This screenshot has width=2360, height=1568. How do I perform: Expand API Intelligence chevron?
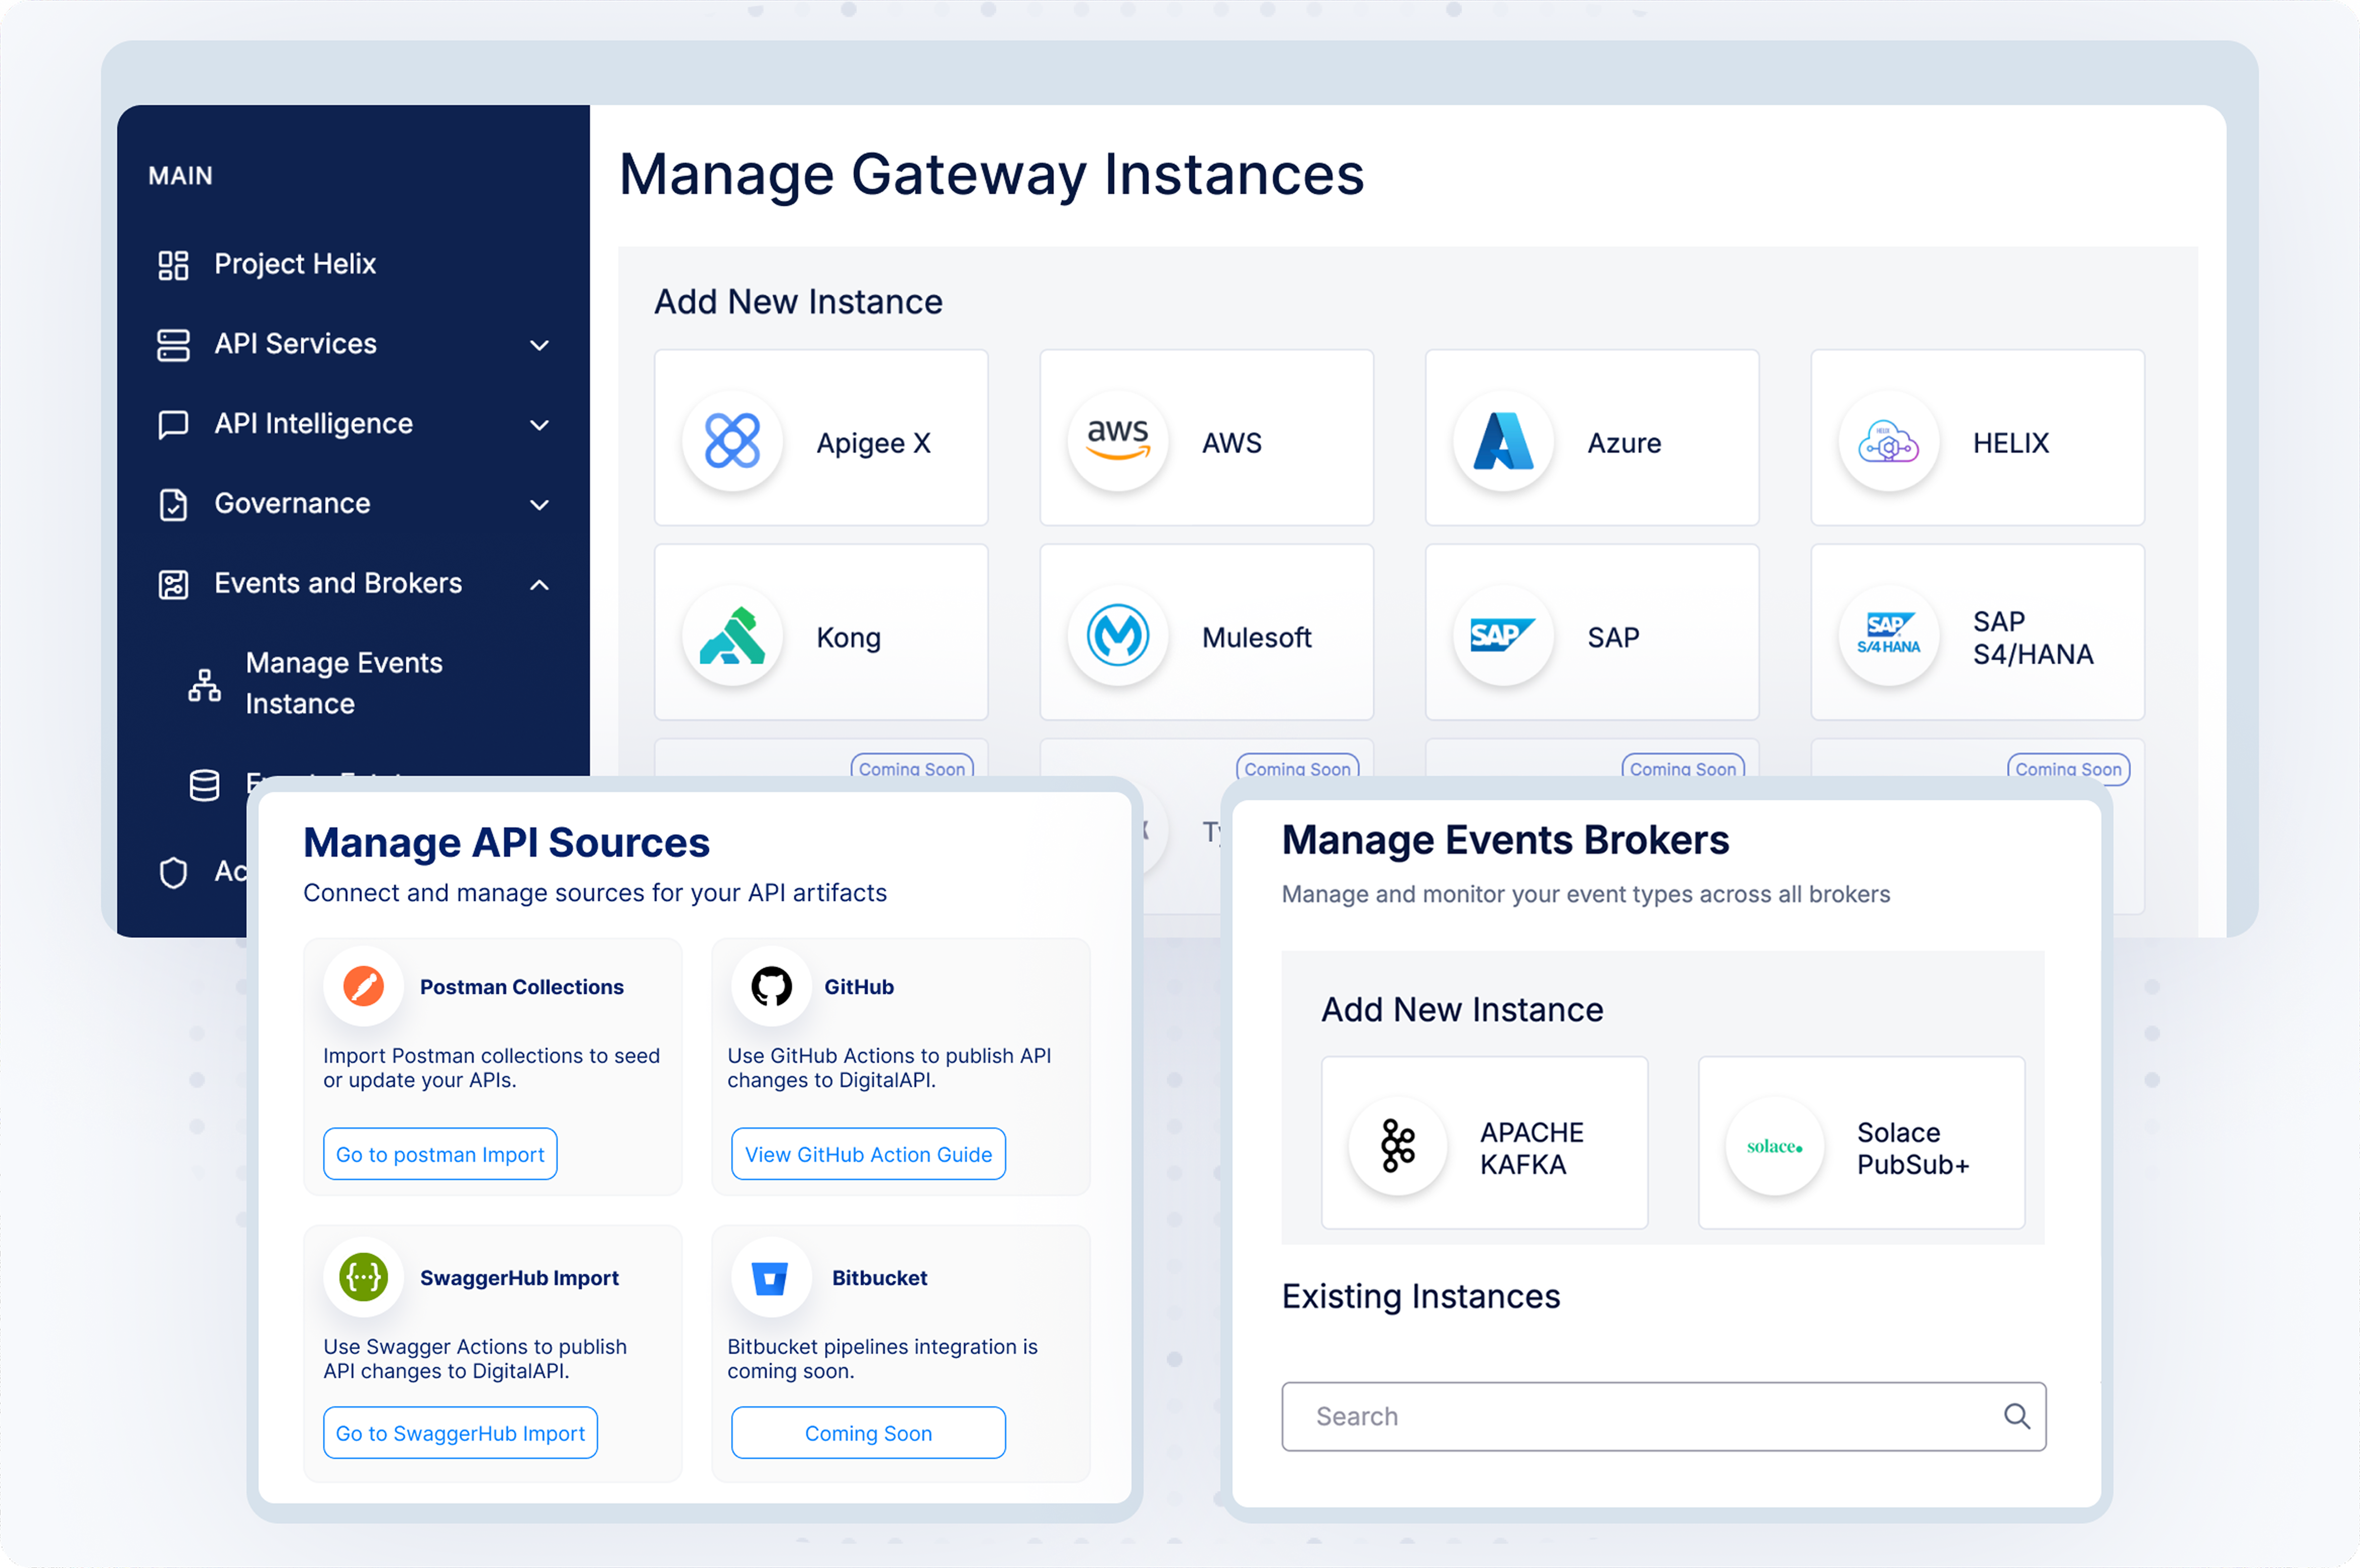539,425
